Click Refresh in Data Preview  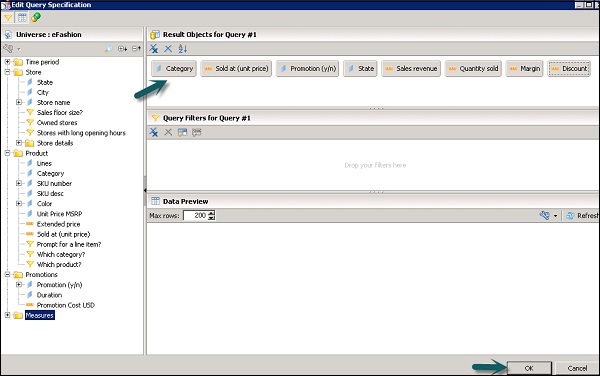(582, 216)
